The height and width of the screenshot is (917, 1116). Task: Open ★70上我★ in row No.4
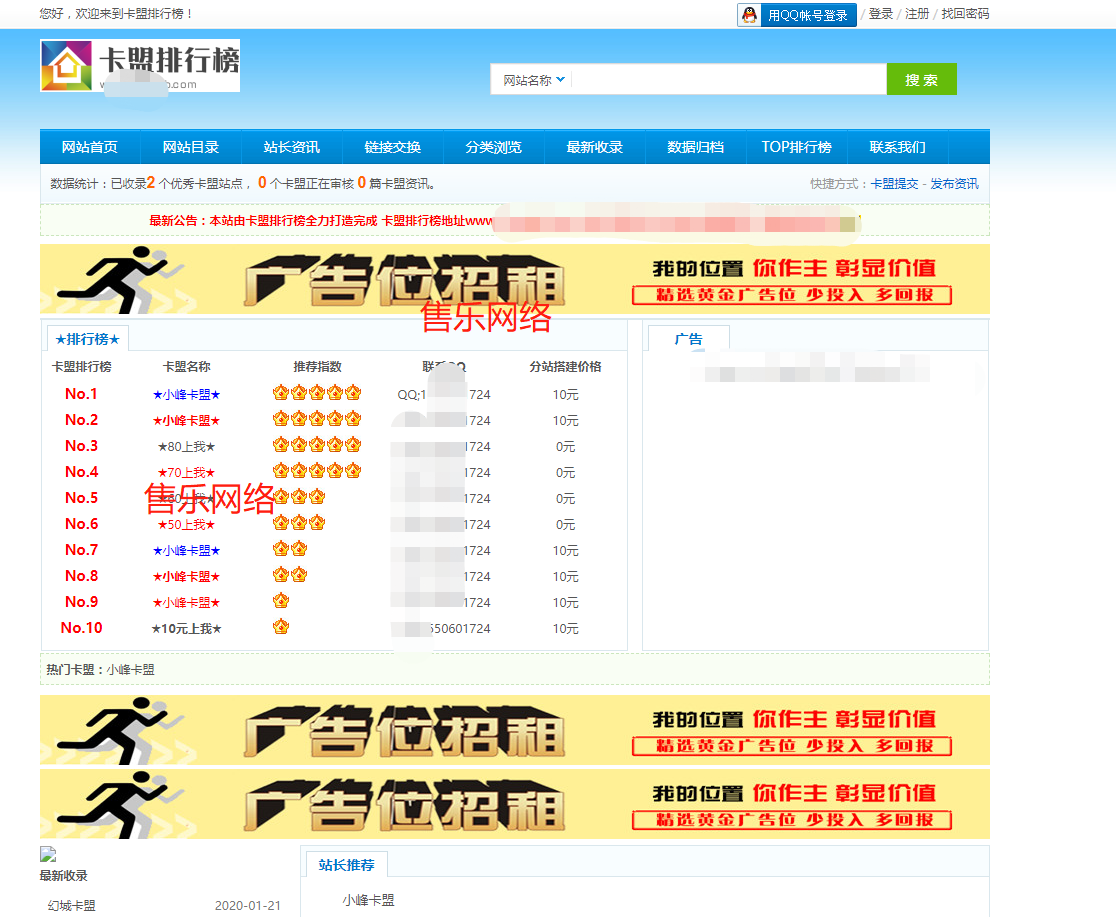[186, 473]
